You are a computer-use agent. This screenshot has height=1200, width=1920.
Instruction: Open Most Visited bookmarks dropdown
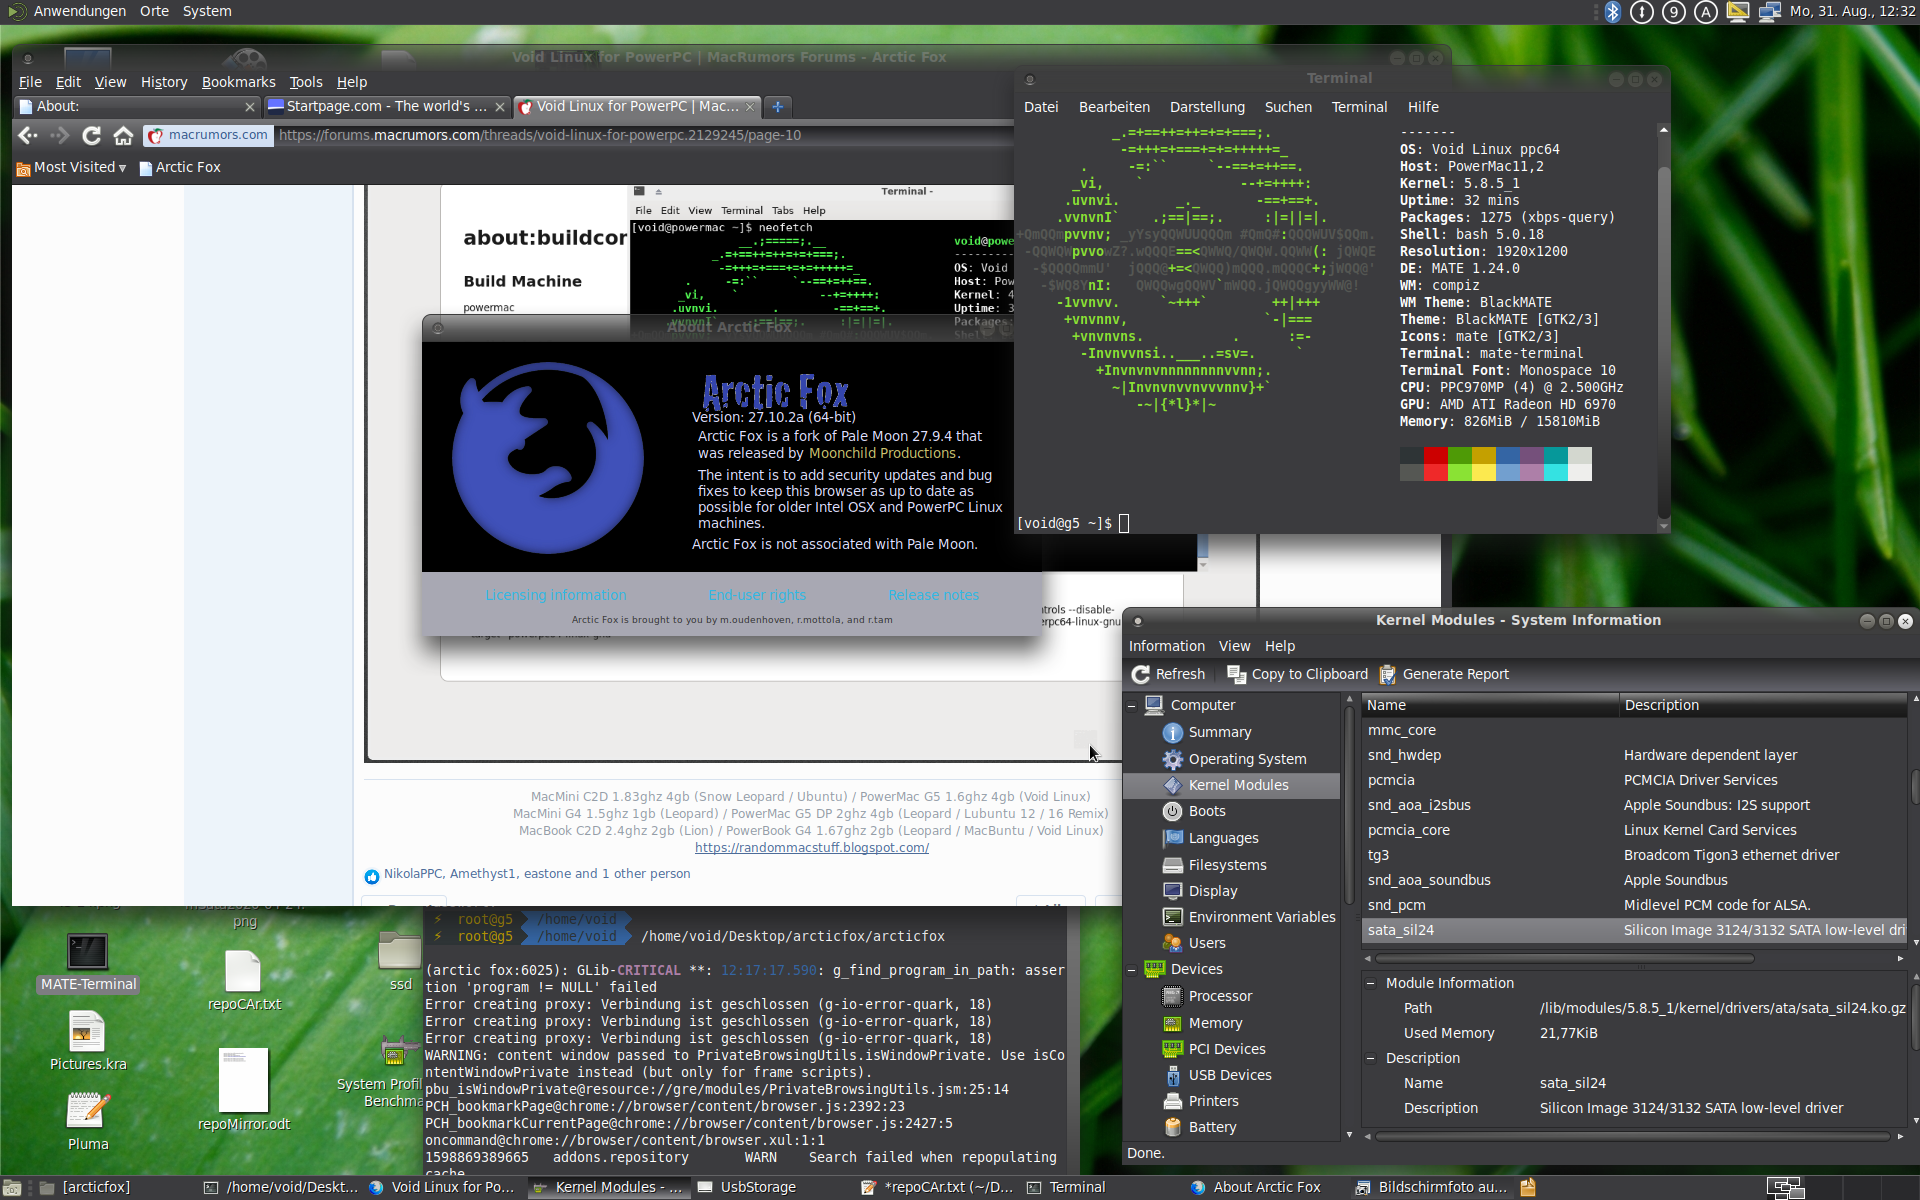71,167
